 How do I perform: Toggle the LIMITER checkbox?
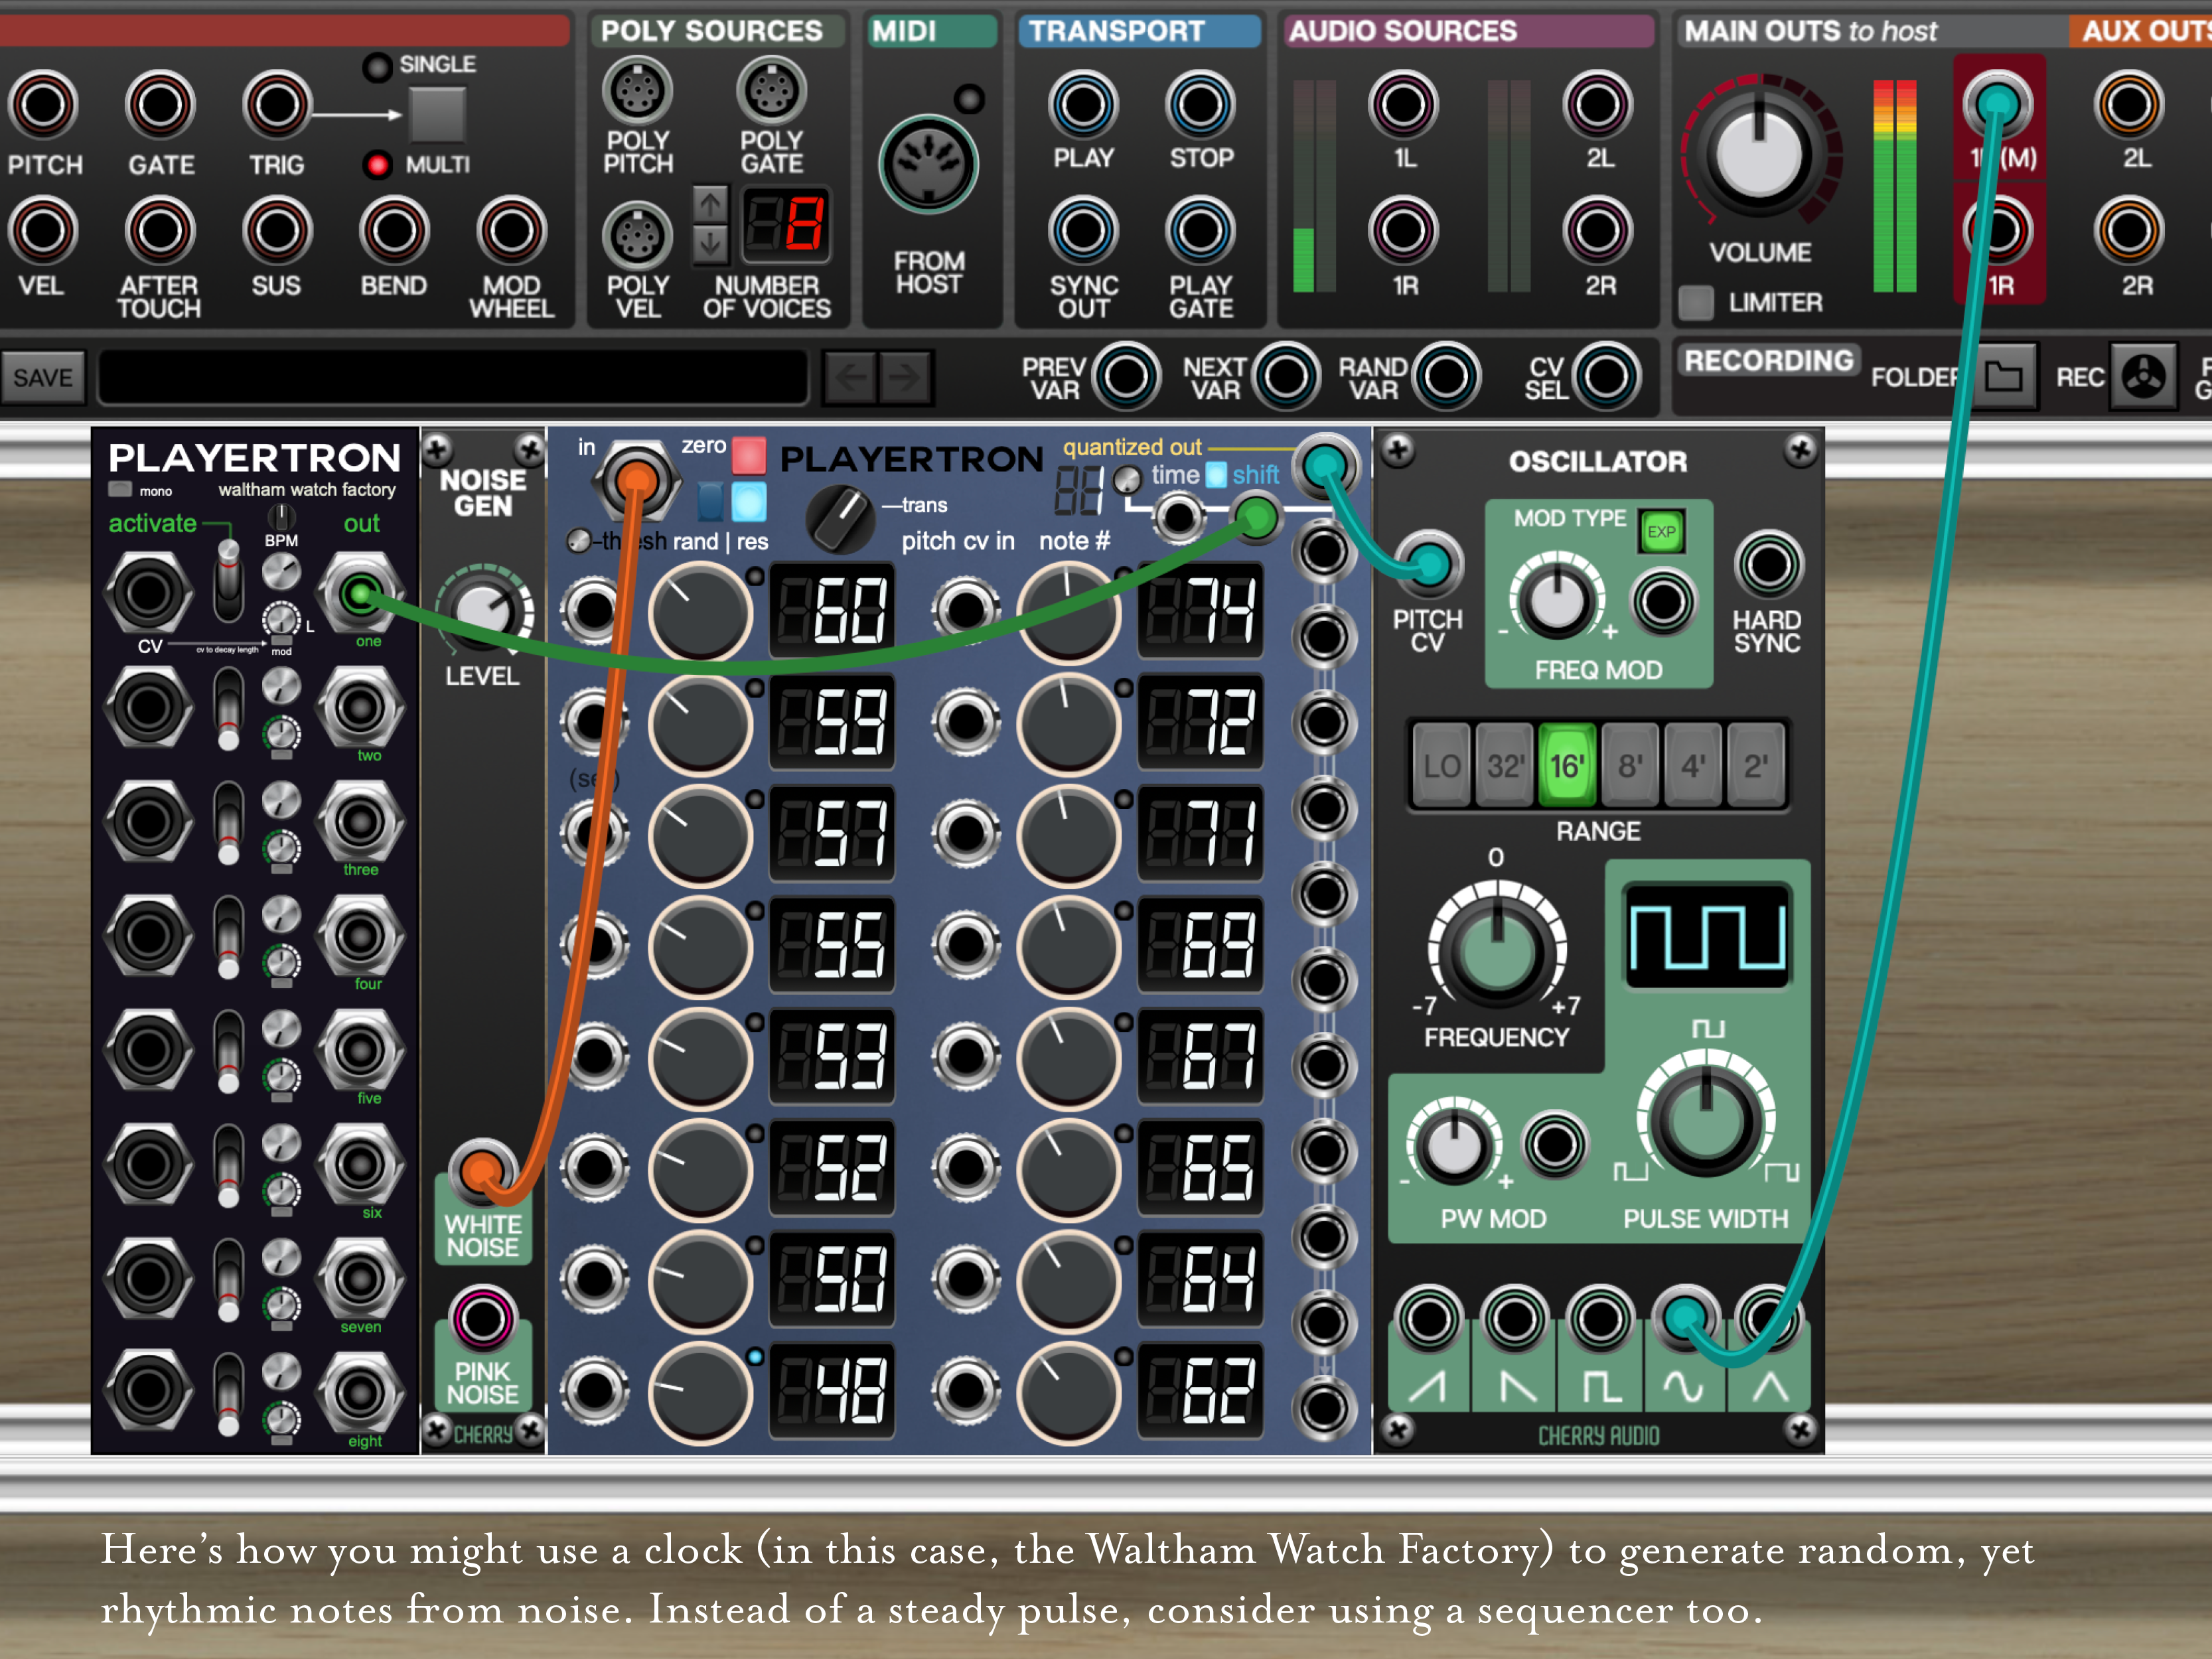coord(1696,302)
